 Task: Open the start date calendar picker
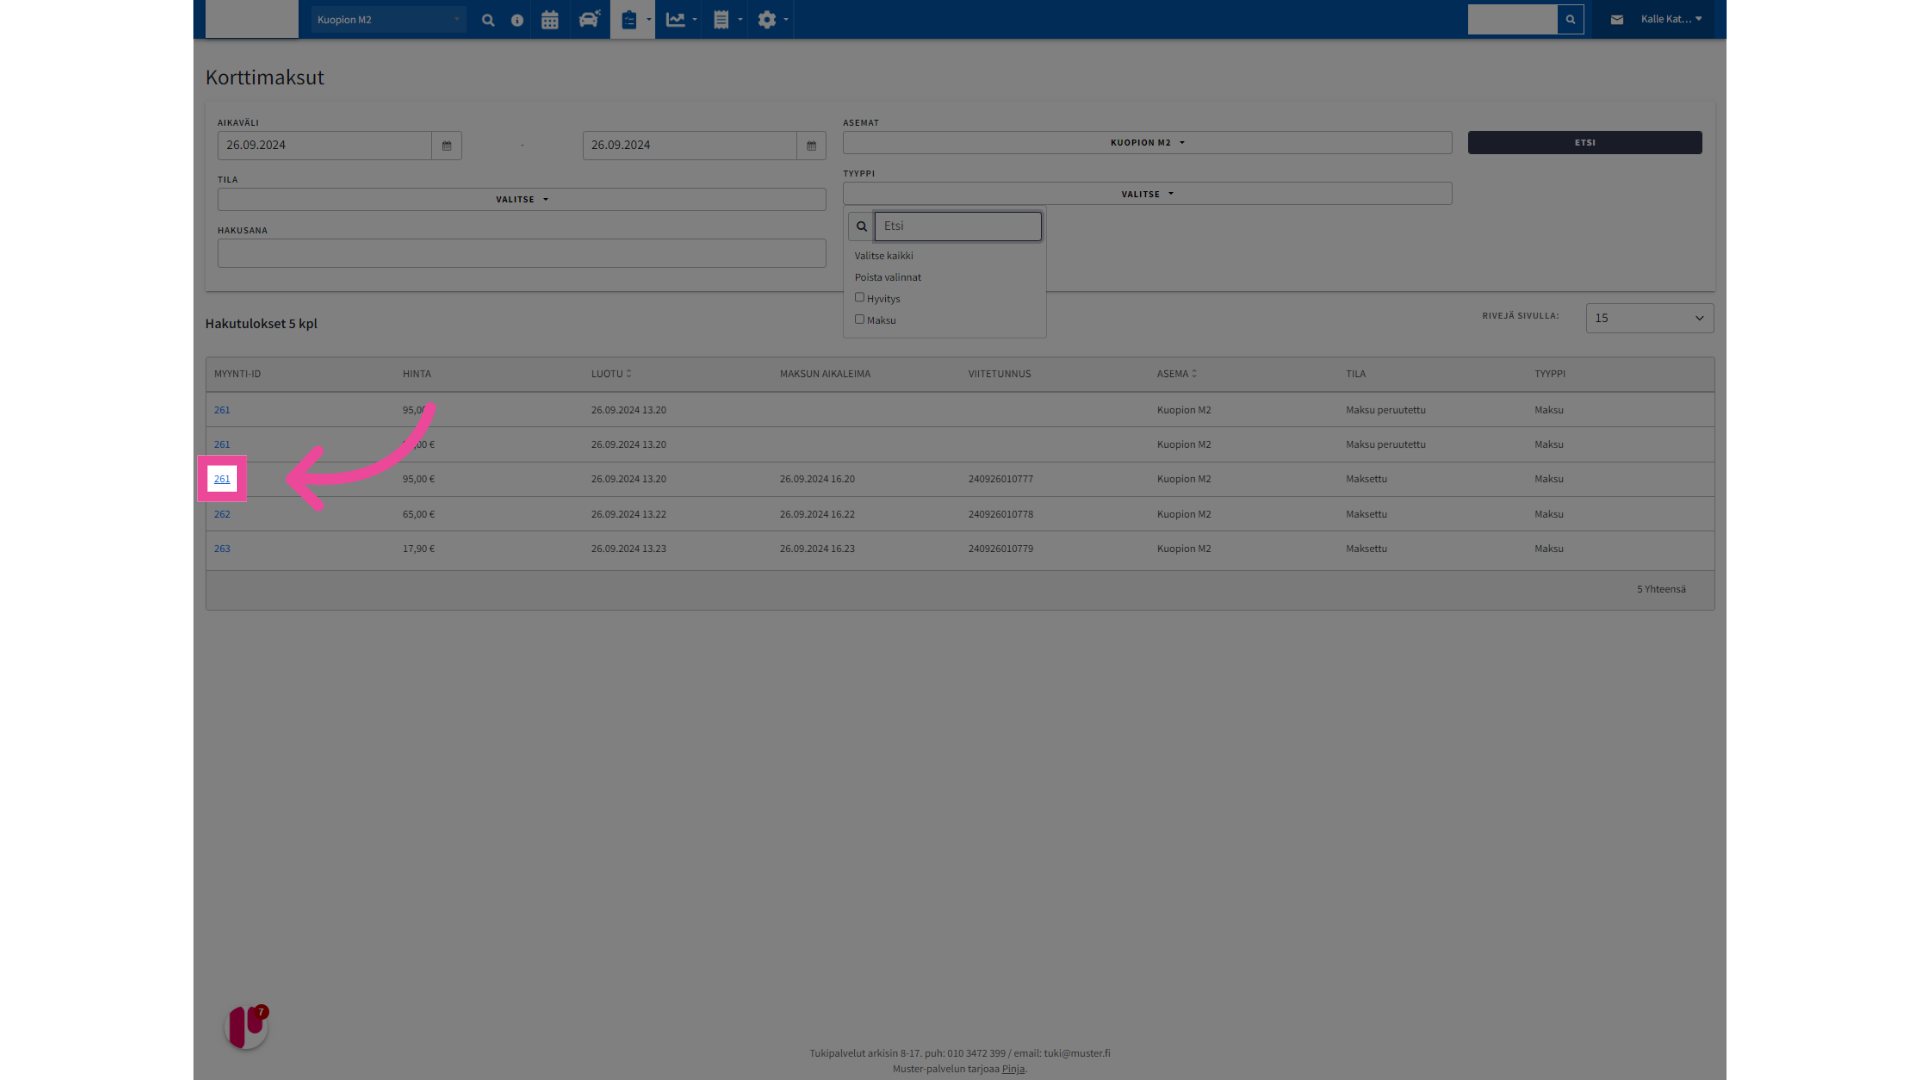pos(447,146)
